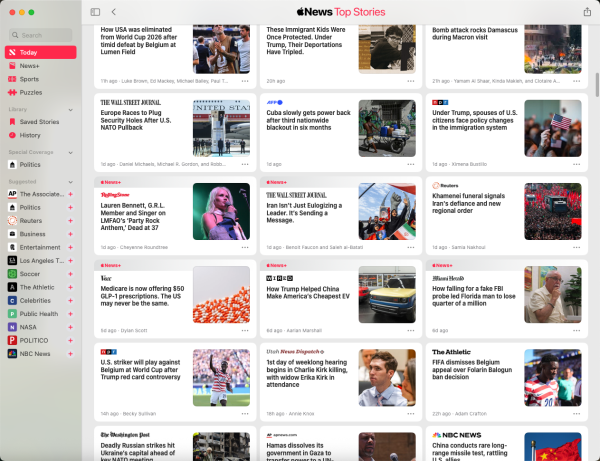Viewport: 600px width, 461px height.
Task: Follow NASA with plus button
Action: (70, 327)
